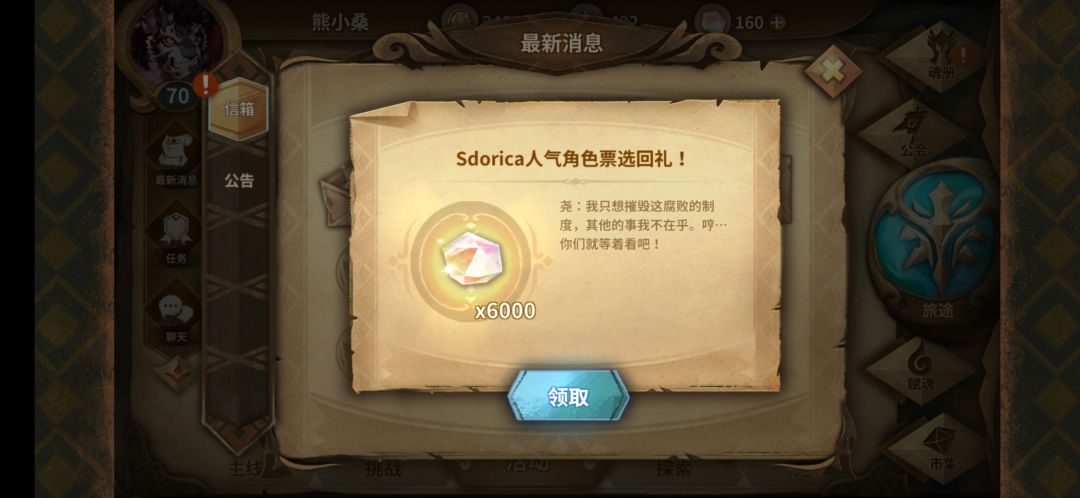Image resolution: width=1080 pixels, height=498 pixels.
Task: Expand the left sidebar arrow below 聊天
Action: pos(177,372)
